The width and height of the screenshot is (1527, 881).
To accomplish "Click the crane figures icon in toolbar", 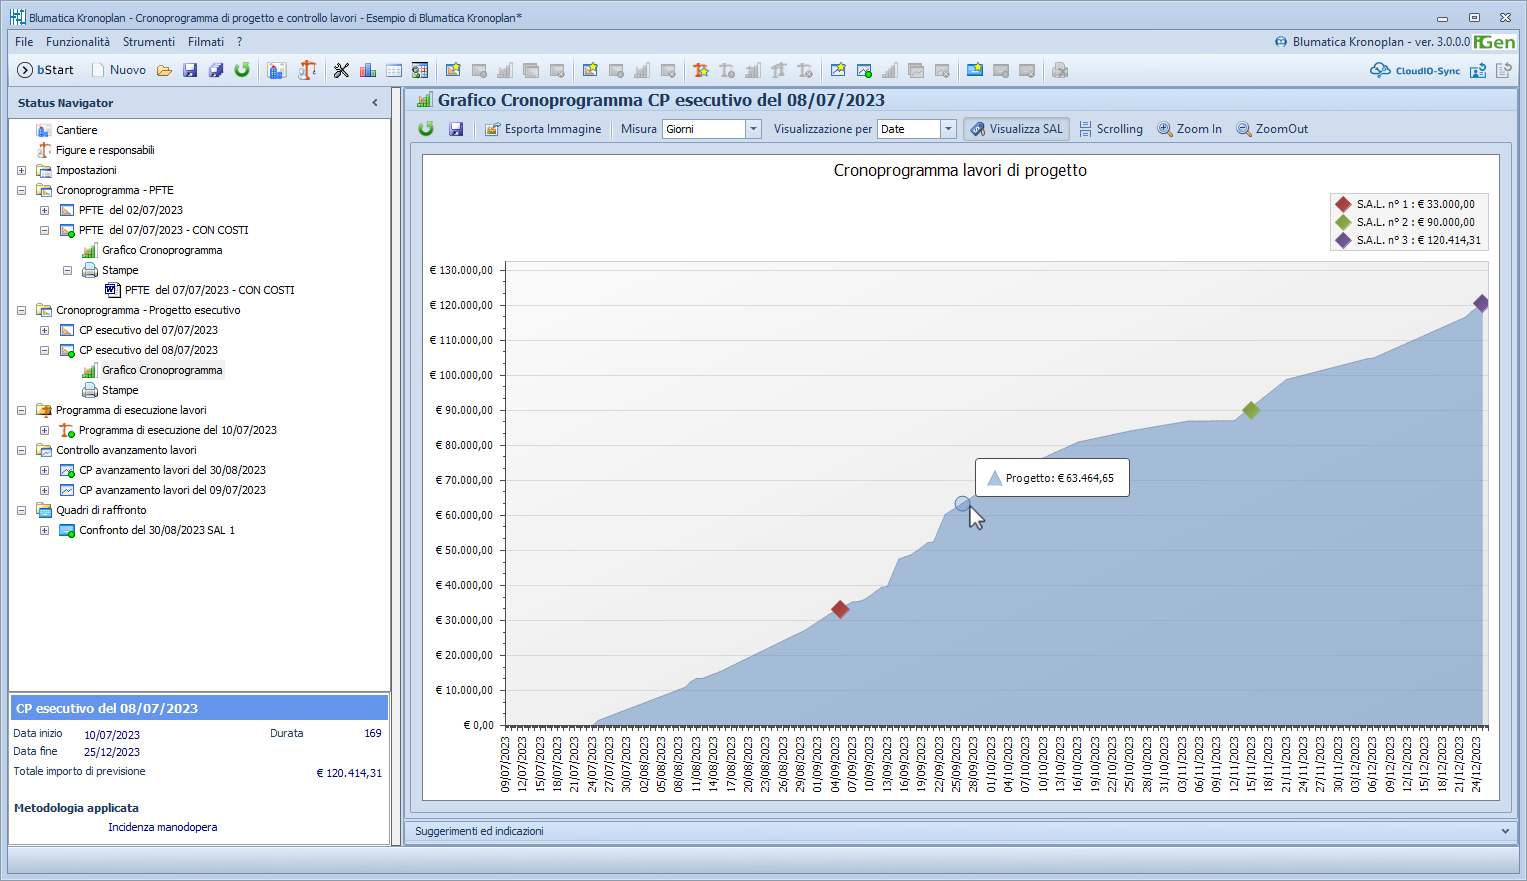I will click(x=307, y=70).
